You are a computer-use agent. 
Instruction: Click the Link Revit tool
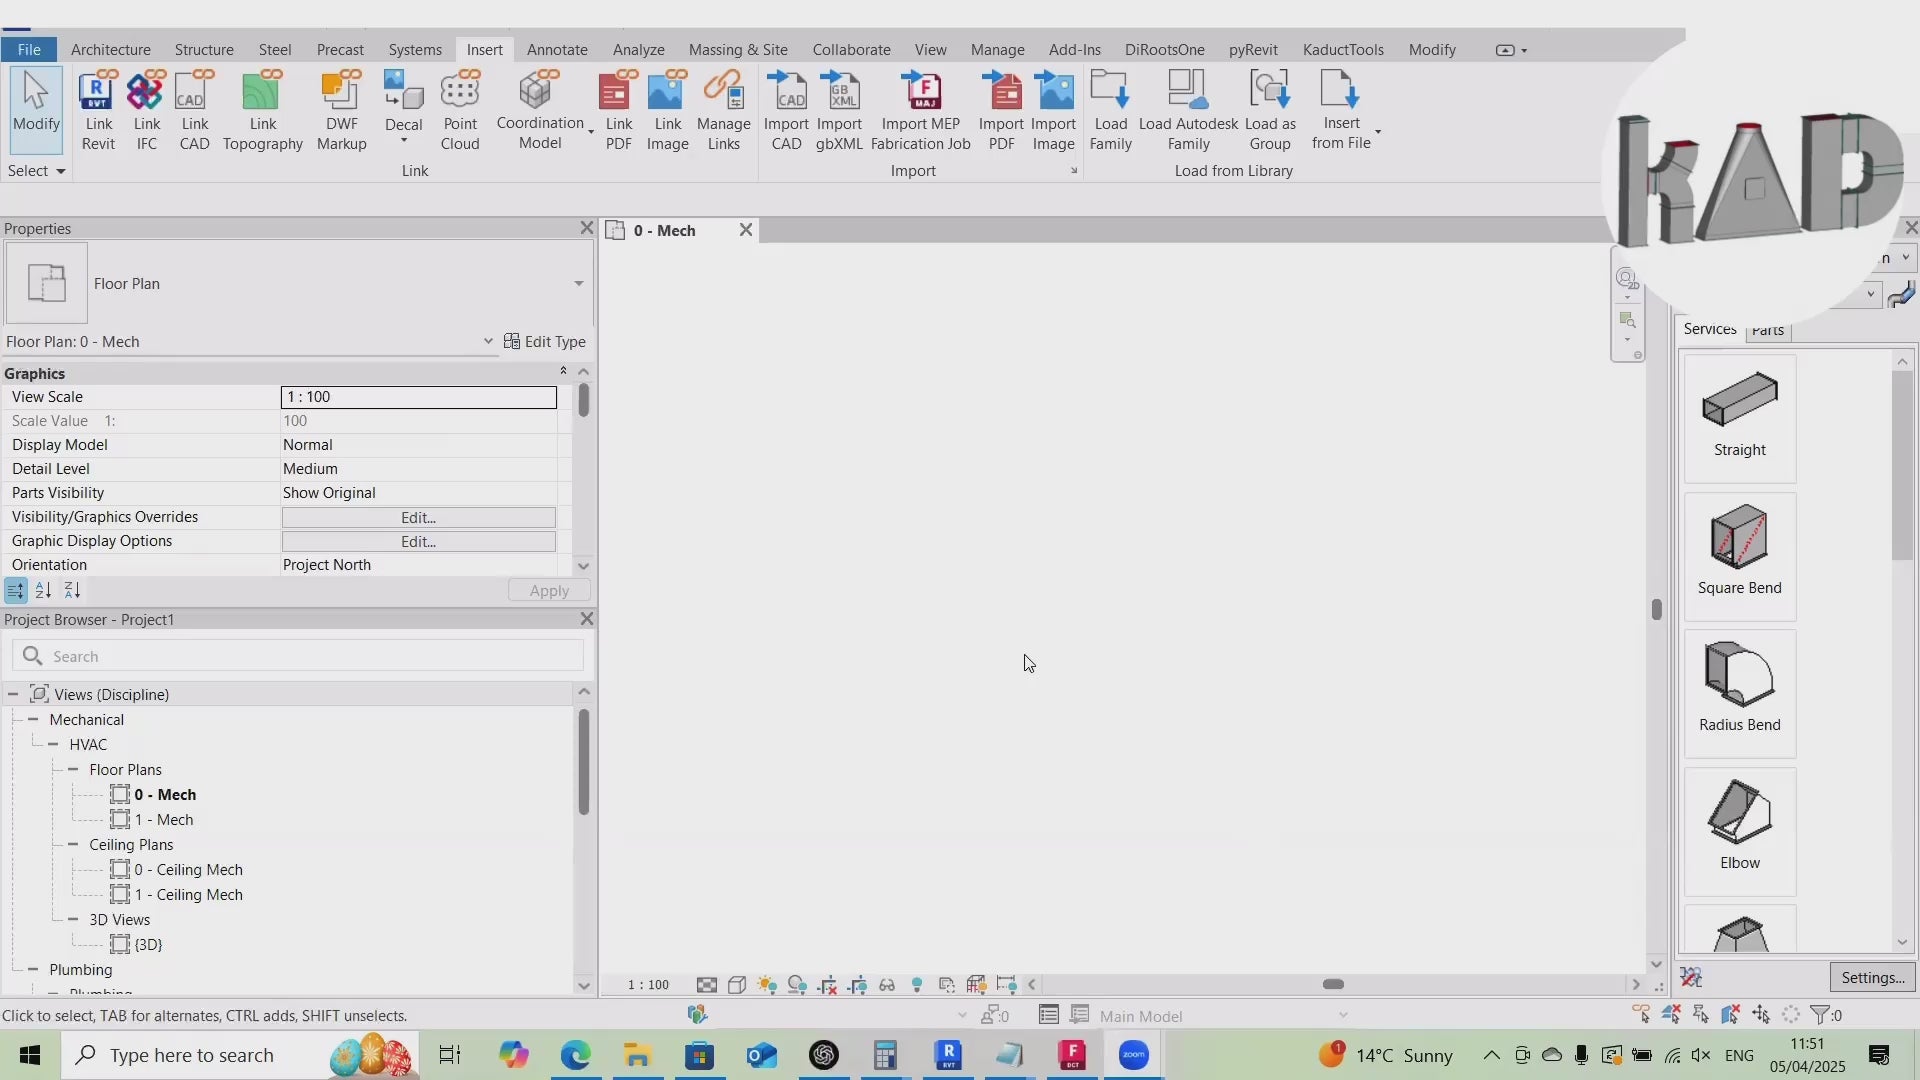[98, 110]
